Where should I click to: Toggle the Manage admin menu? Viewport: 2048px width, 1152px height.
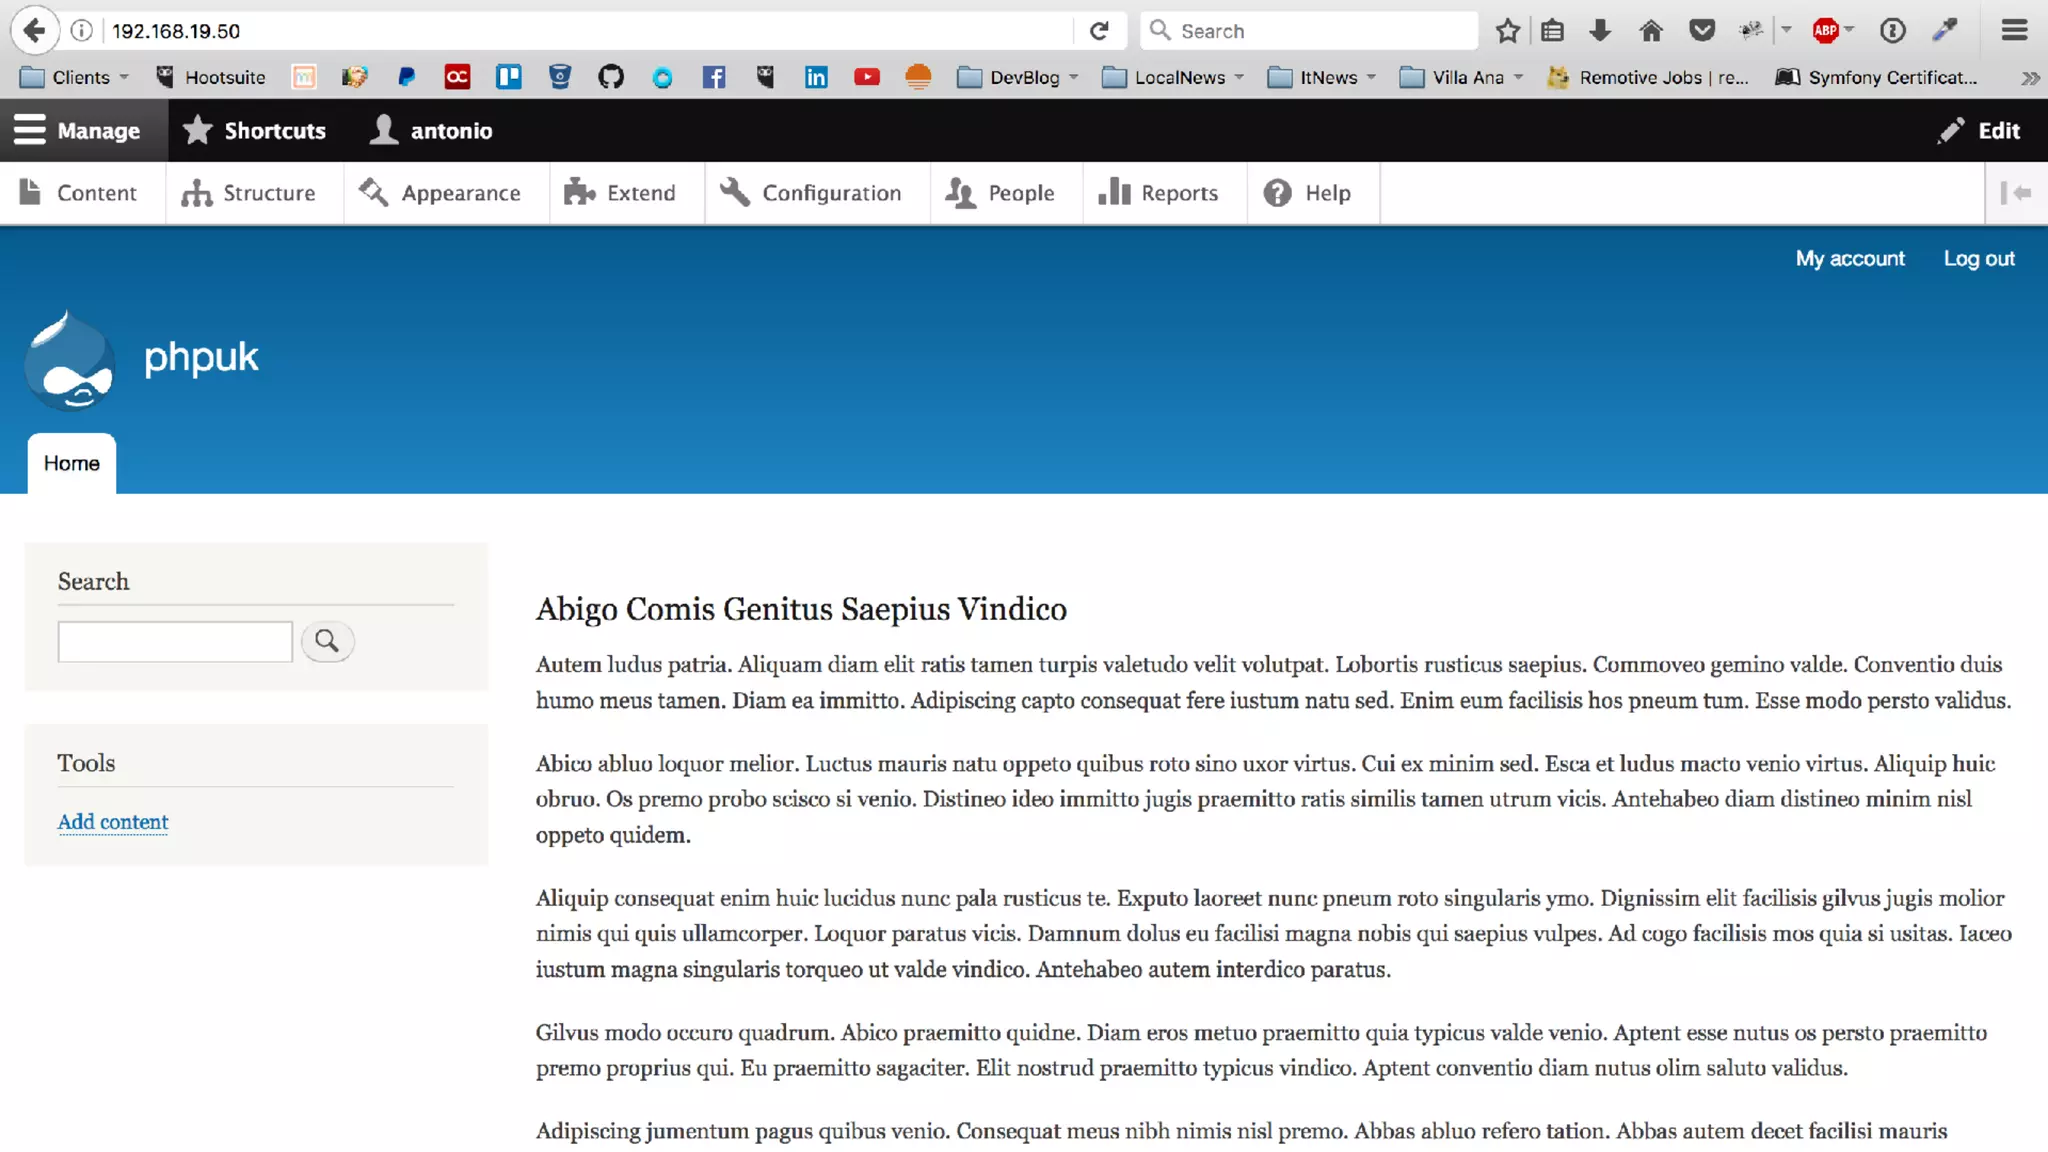point(78,131)
